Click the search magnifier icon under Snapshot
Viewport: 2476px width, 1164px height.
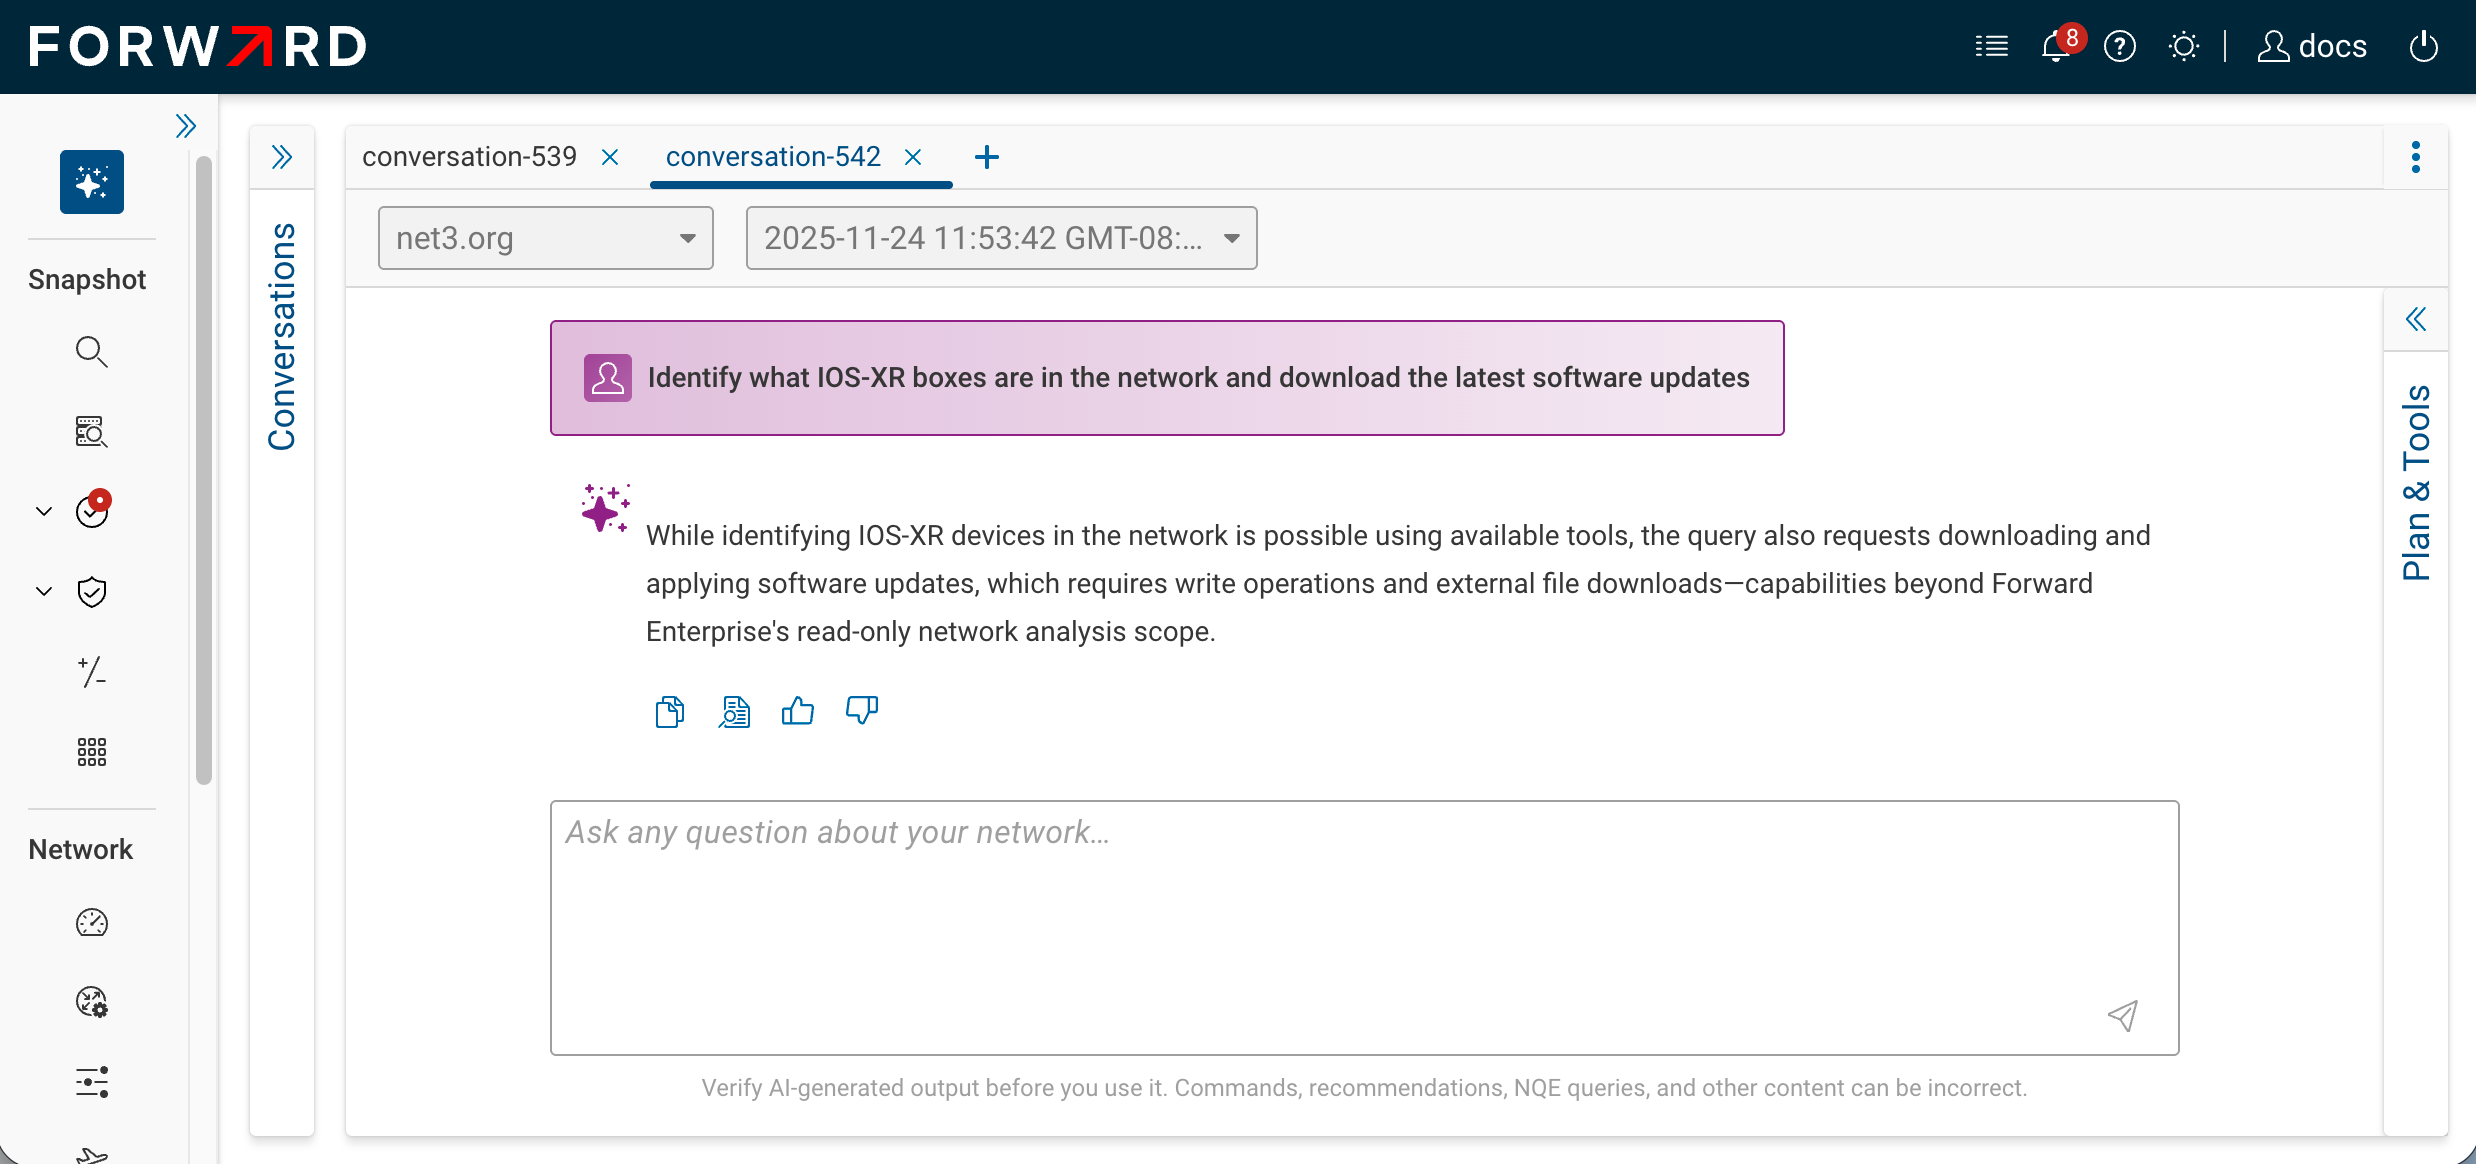[x=92, y=352]
